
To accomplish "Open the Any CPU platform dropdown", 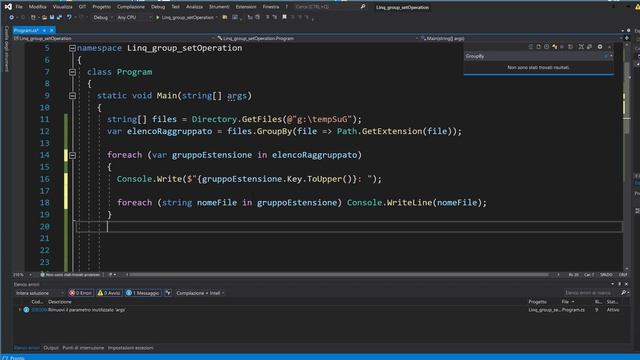I will point(134,17).
